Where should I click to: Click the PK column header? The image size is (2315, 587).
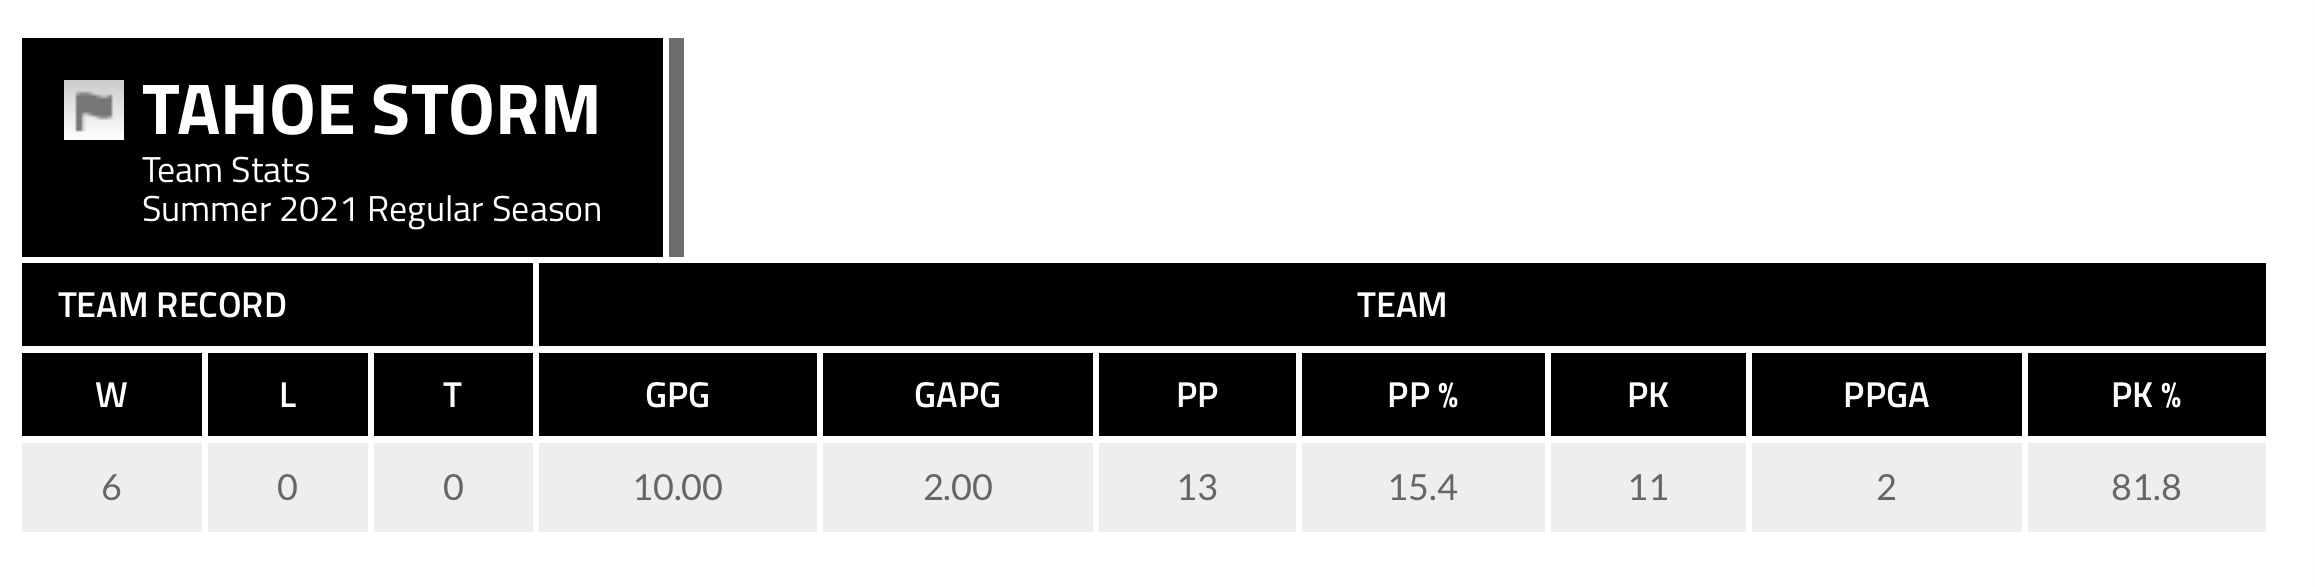tap(1647, 395)
